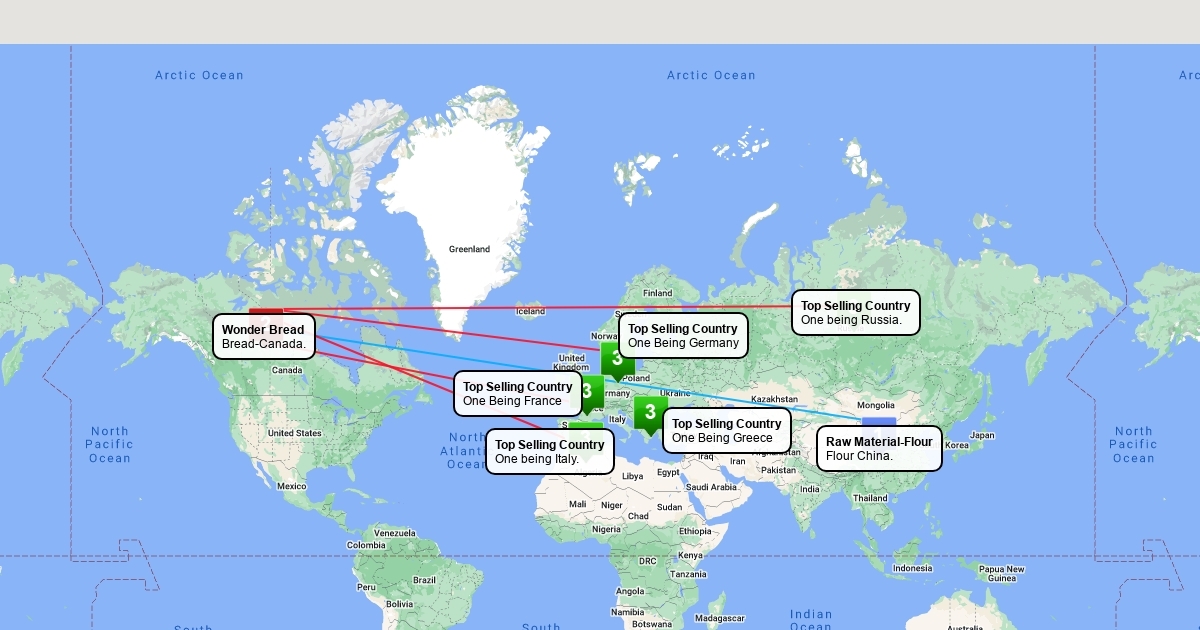This screenshot has height=630, width=1200.
Task: Click the United States map label
Action: (294, 433)
